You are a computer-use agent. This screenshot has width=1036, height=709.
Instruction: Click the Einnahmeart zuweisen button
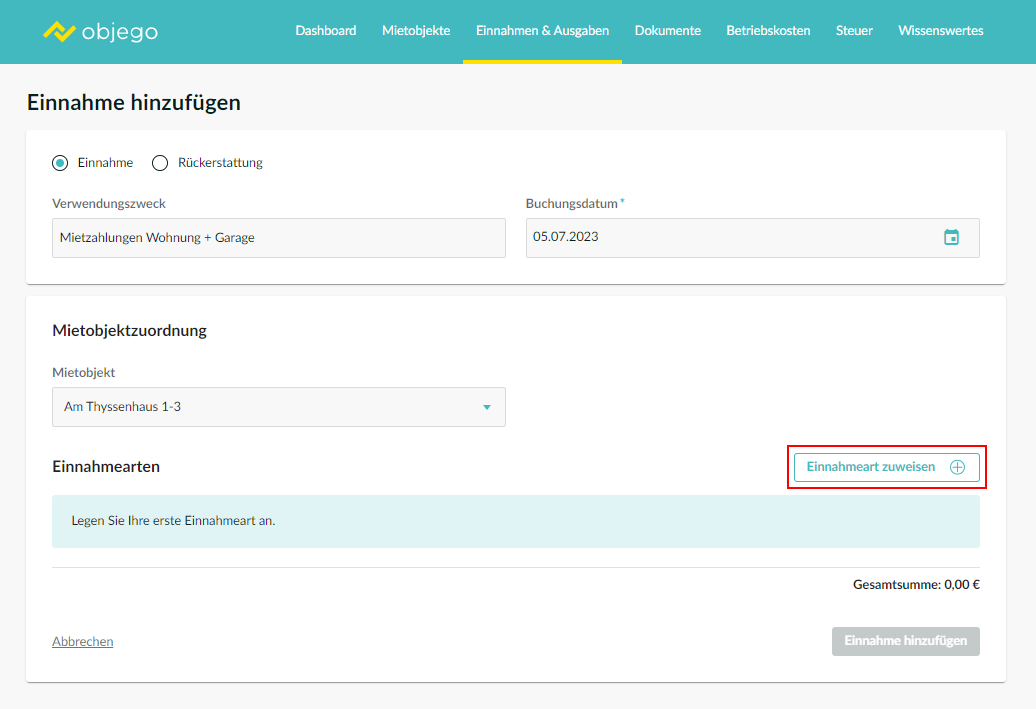coord(871,467)
